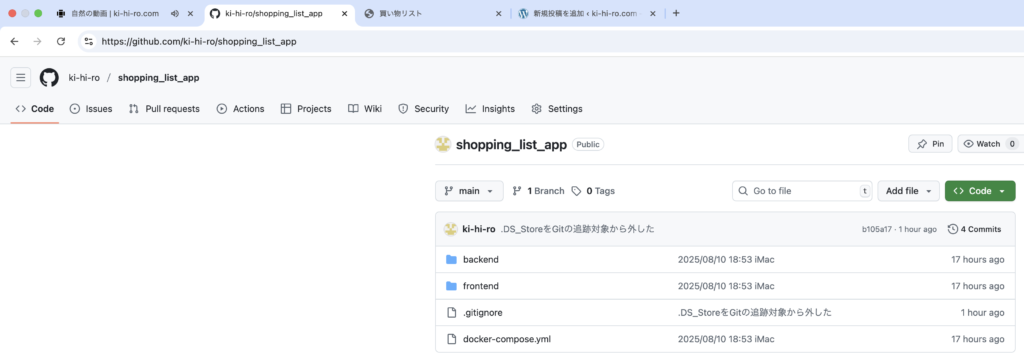Expand the Add file dropdown
1024x361 pixels.
(x=908, y=191)
